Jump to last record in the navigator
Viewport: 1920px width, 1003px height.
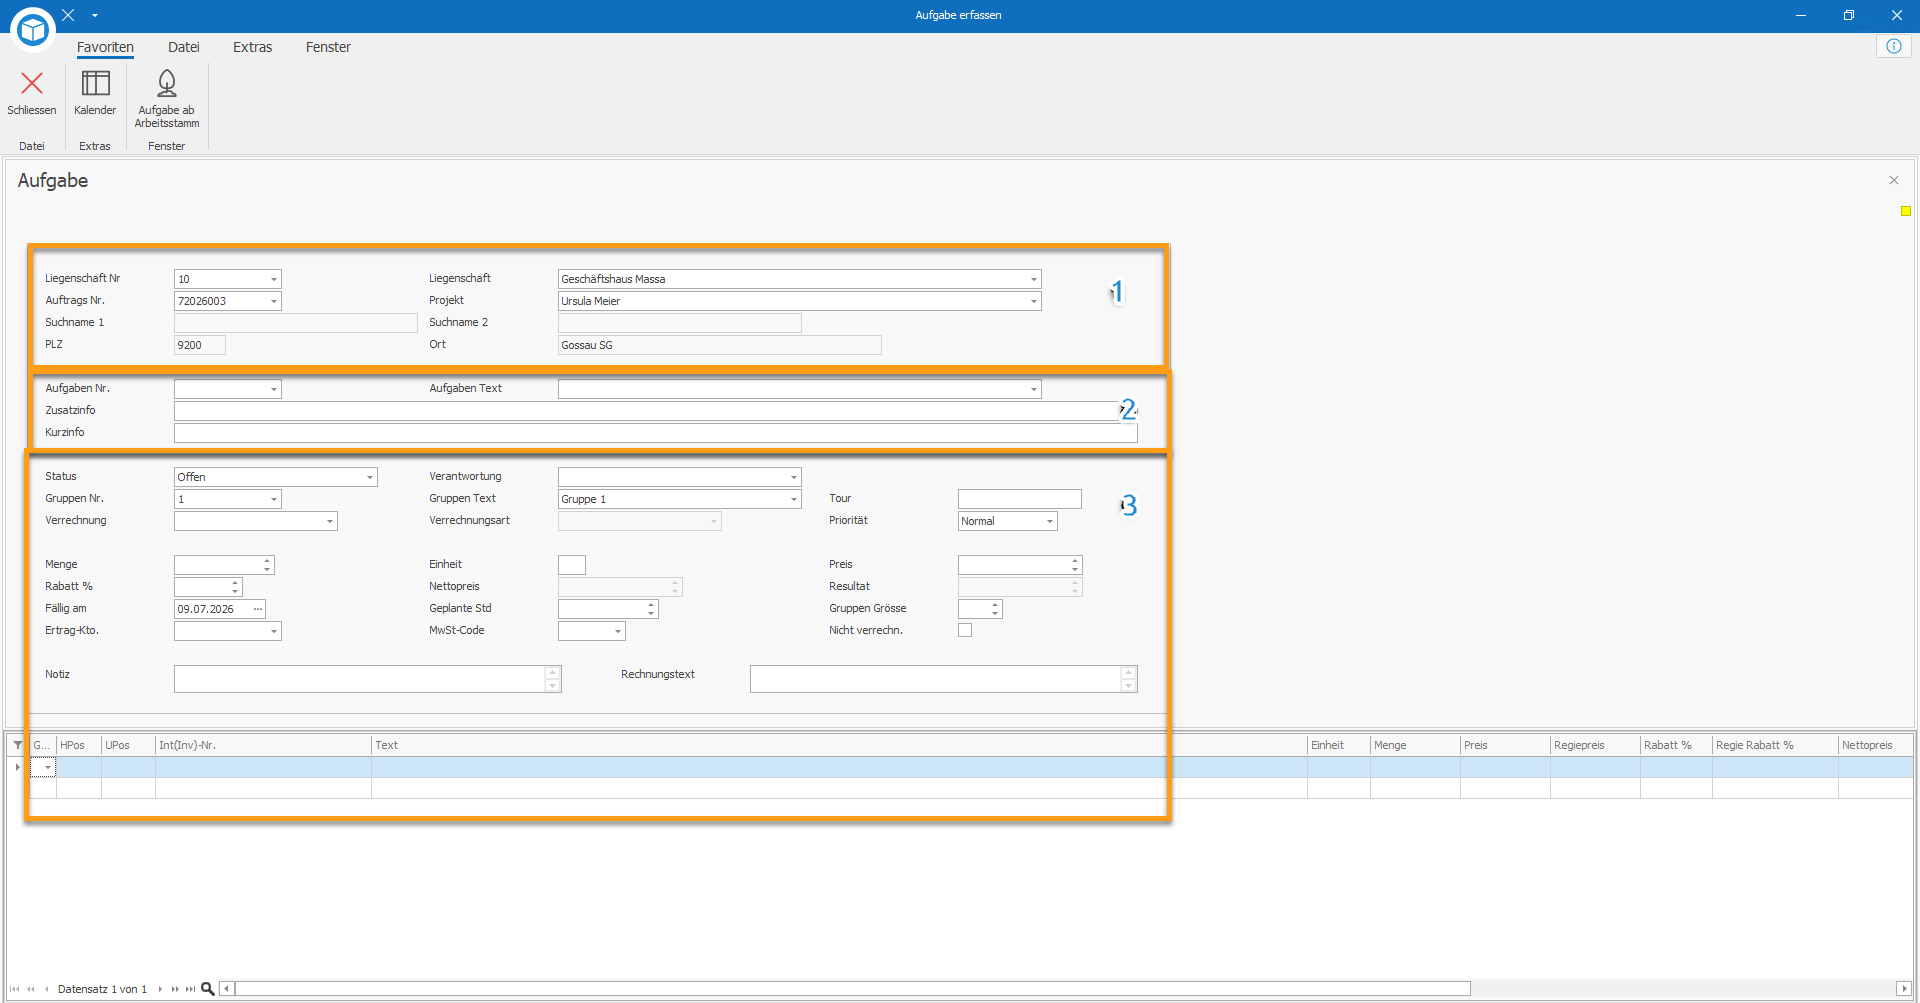(190, 989)
